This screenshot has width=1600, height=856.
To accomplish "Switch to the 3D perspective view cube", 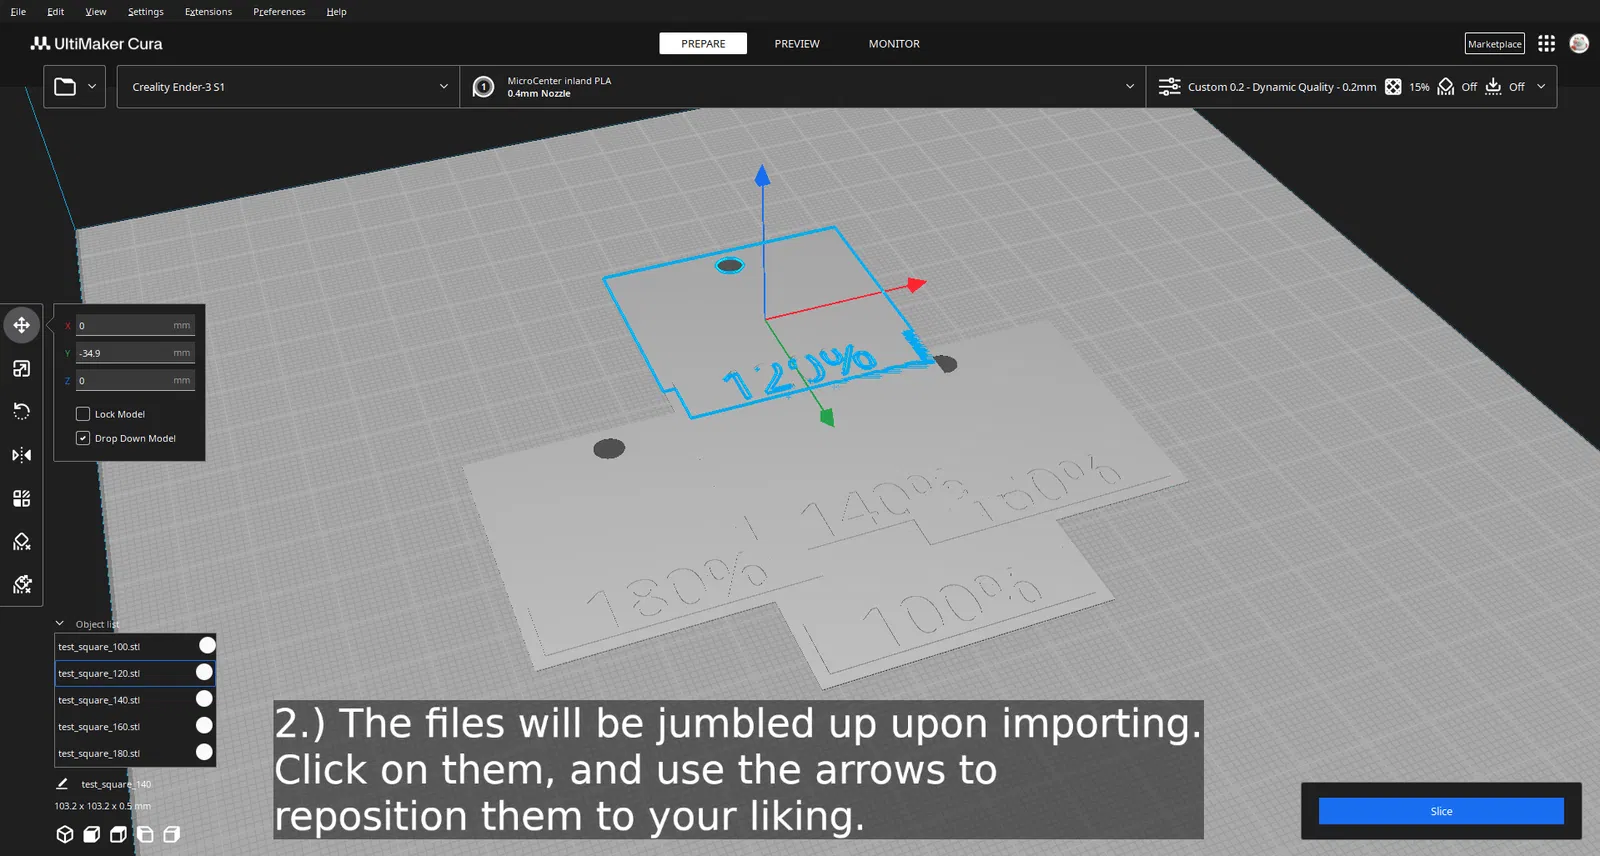I will point(65,834).
